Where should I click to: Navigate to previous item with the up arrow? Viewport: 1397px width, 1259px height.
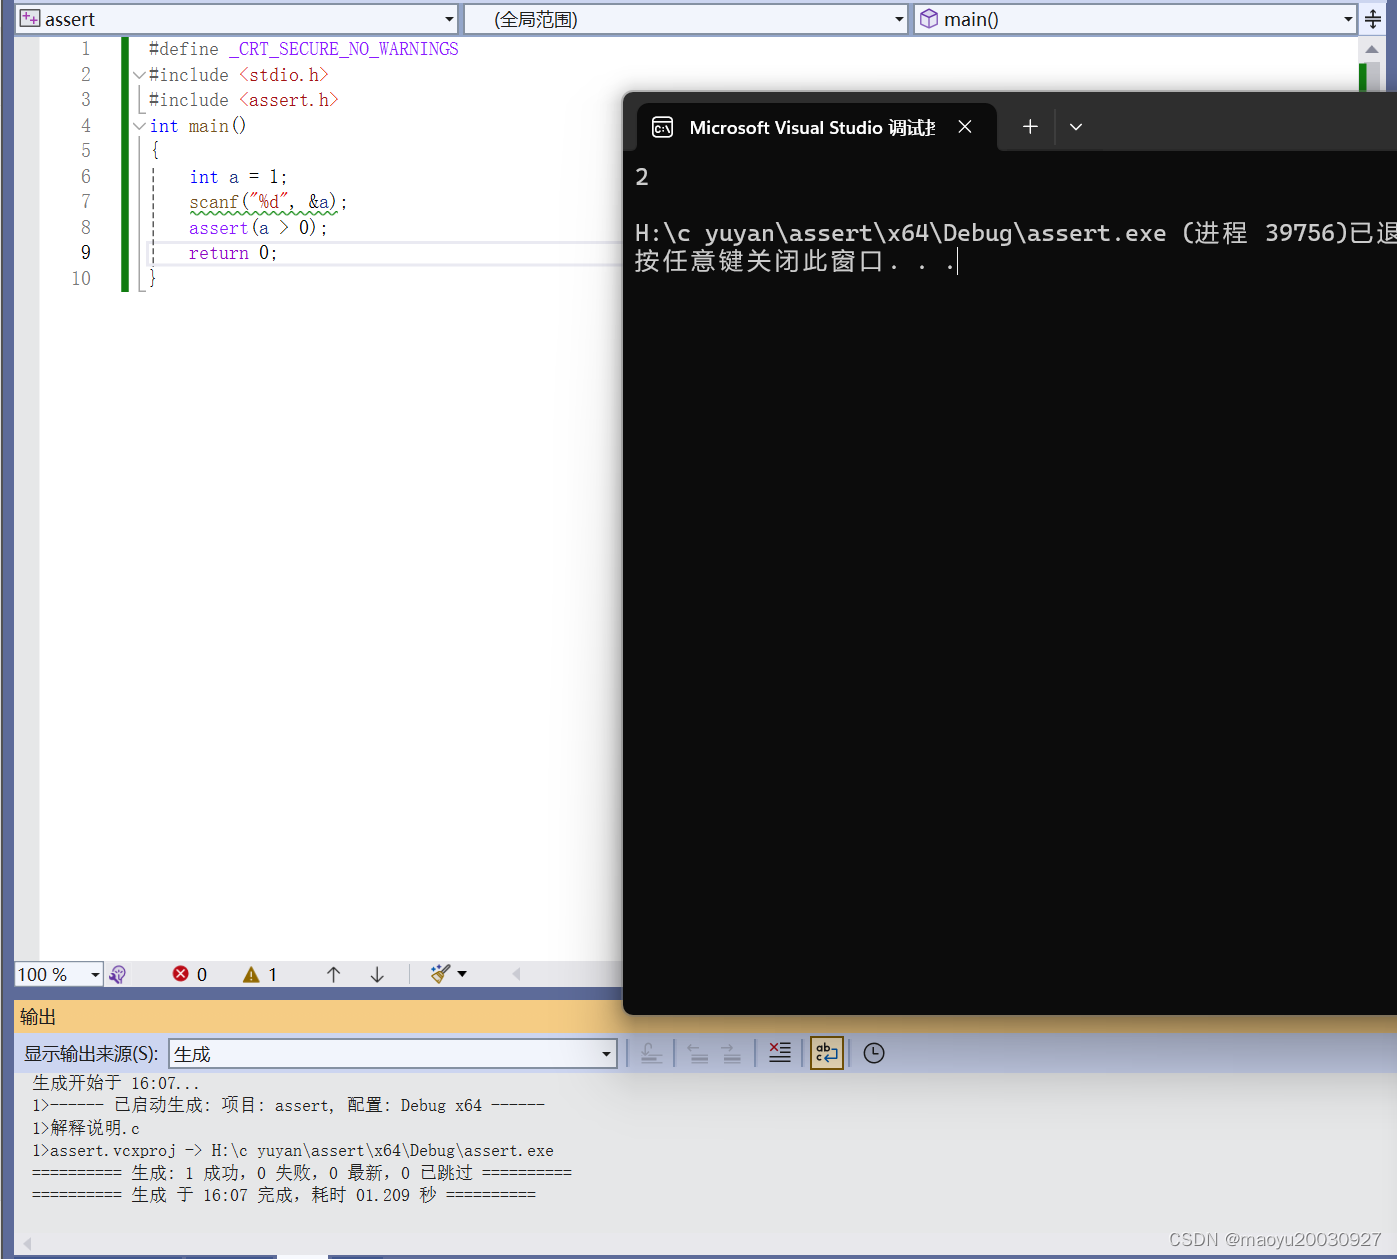pos(333,973)
